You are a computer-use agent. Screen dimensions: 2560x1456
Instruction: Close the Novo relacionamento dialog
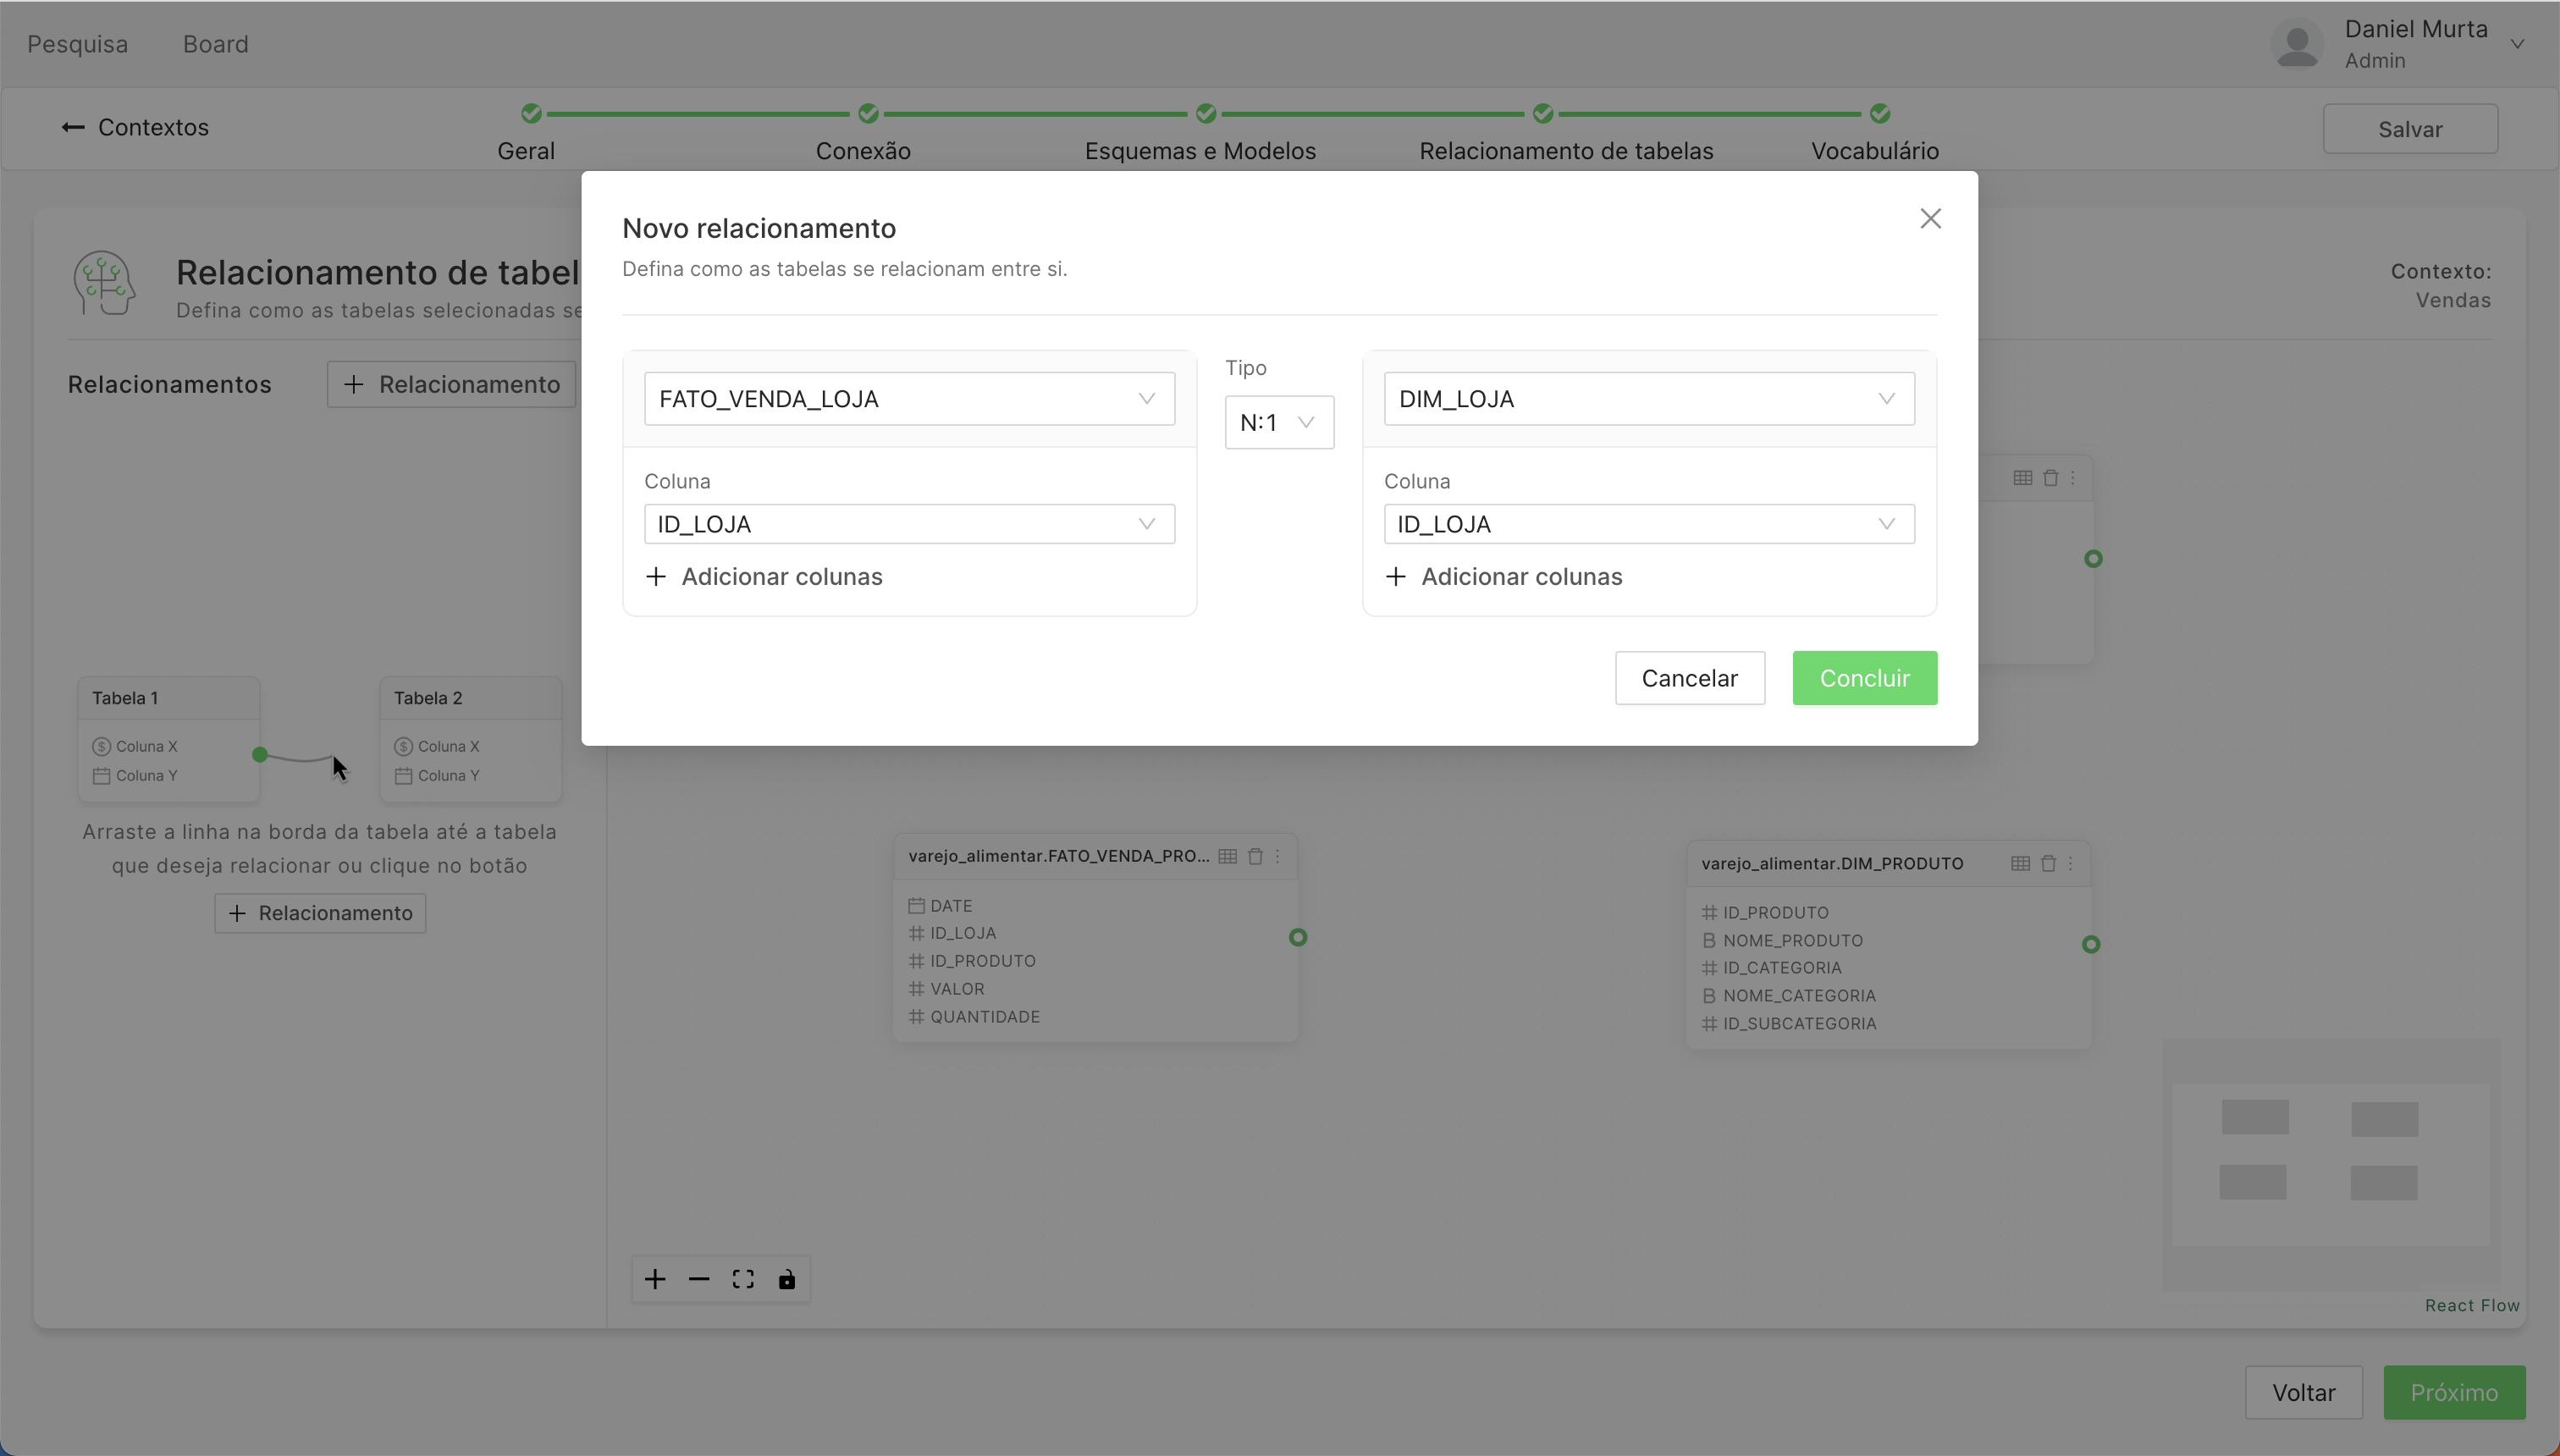tap(1930, 219)
